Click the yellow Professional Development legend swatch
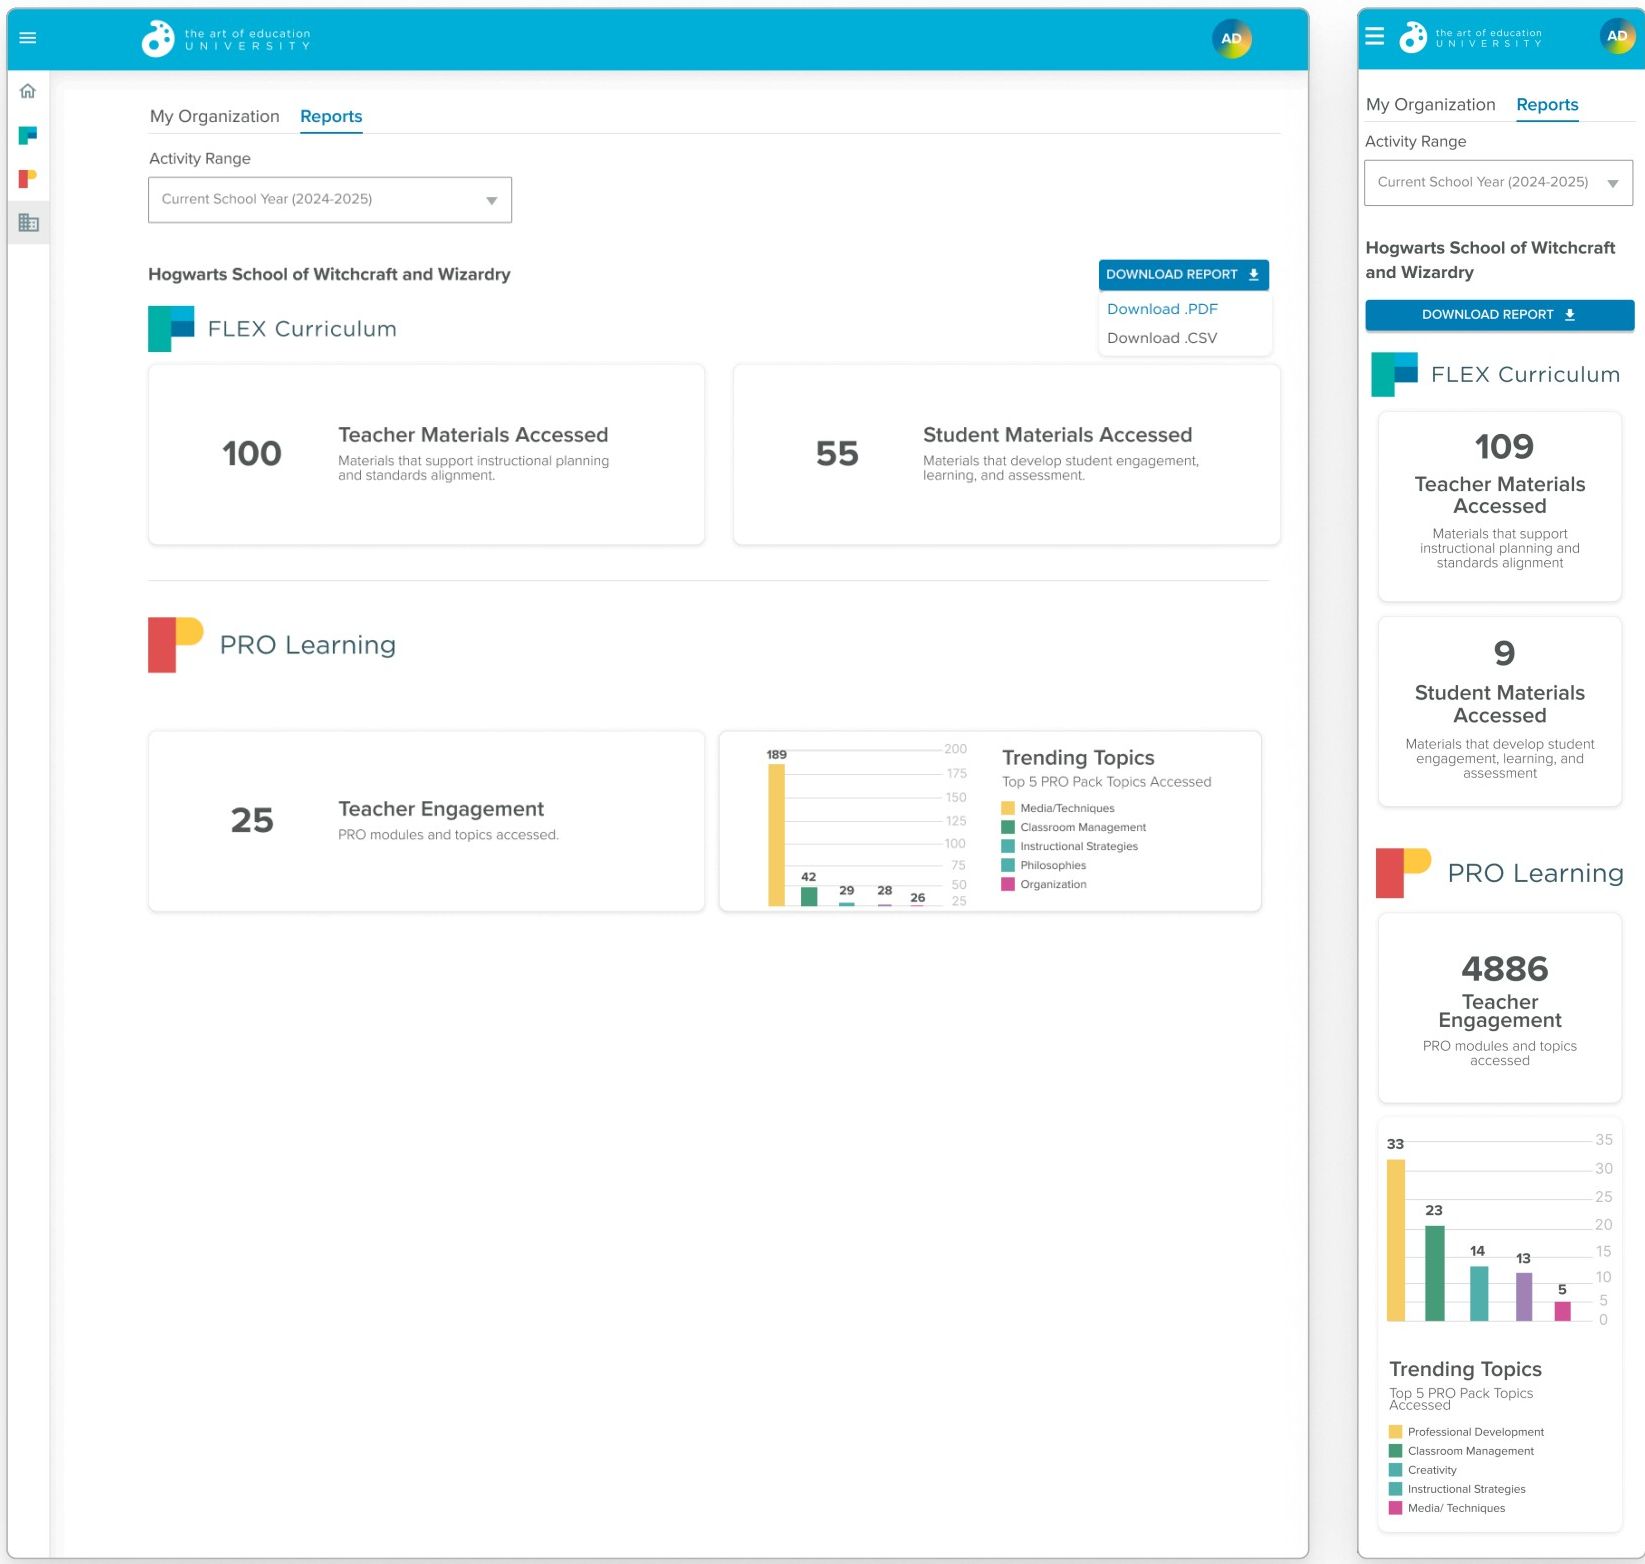 (x=1396, y=1432)
